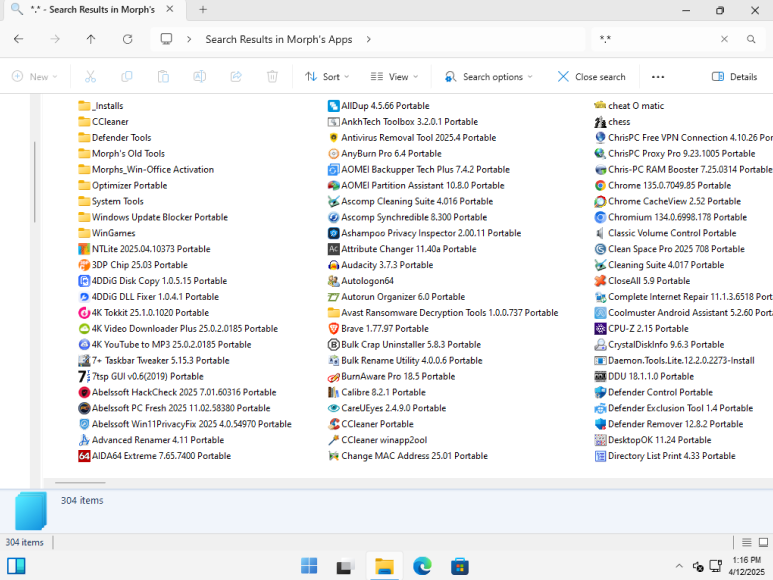Select Bulk Crap Uninstaller 5.8.3 Portable

[404, 344]
